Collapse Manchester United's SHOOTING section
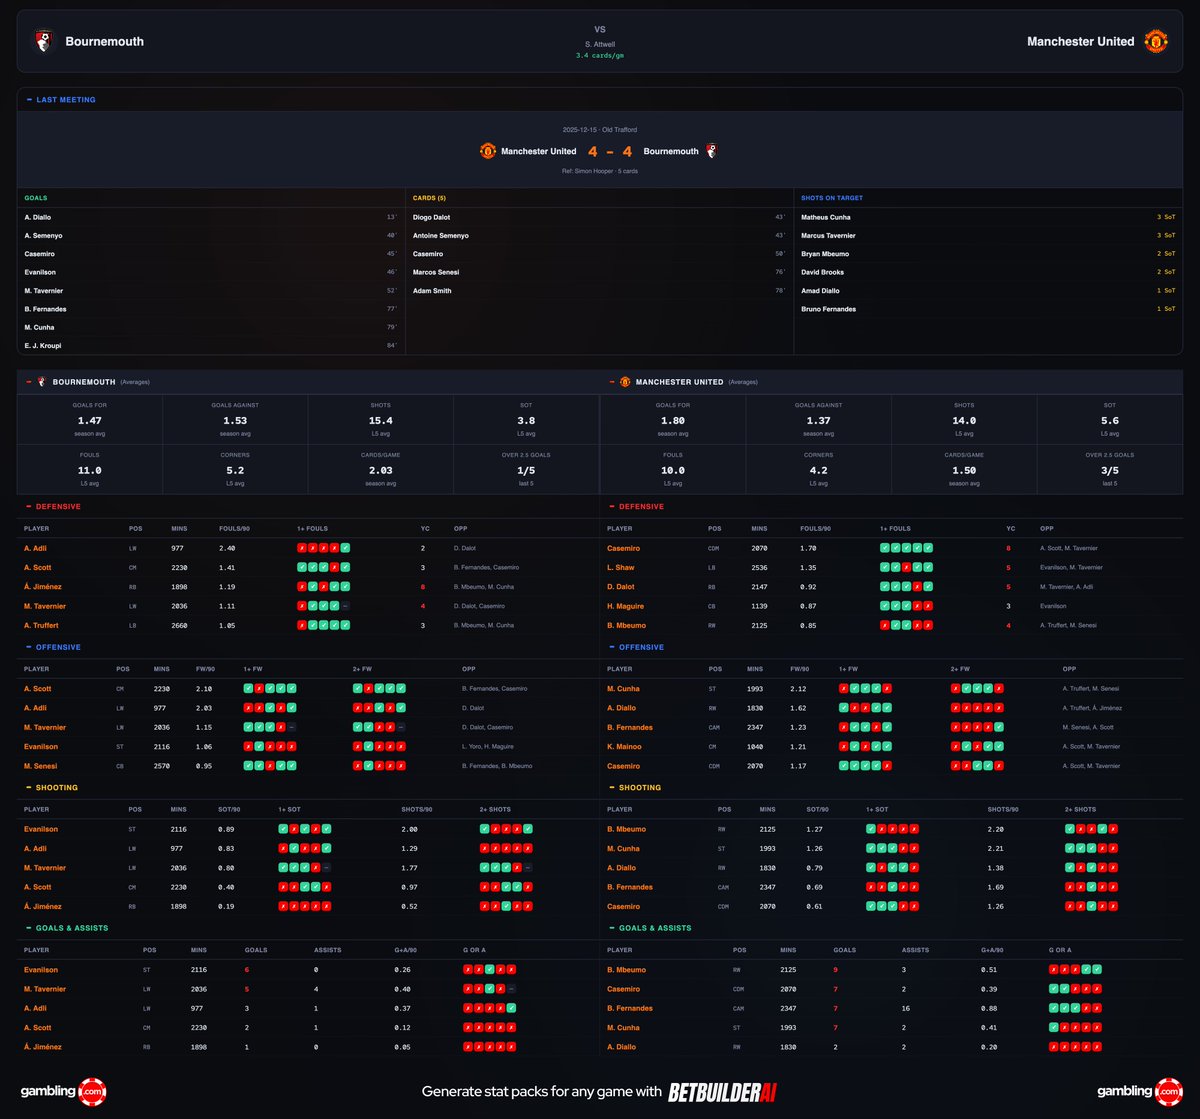Viewport: 1200px width, 1119px height. point(613,788)
